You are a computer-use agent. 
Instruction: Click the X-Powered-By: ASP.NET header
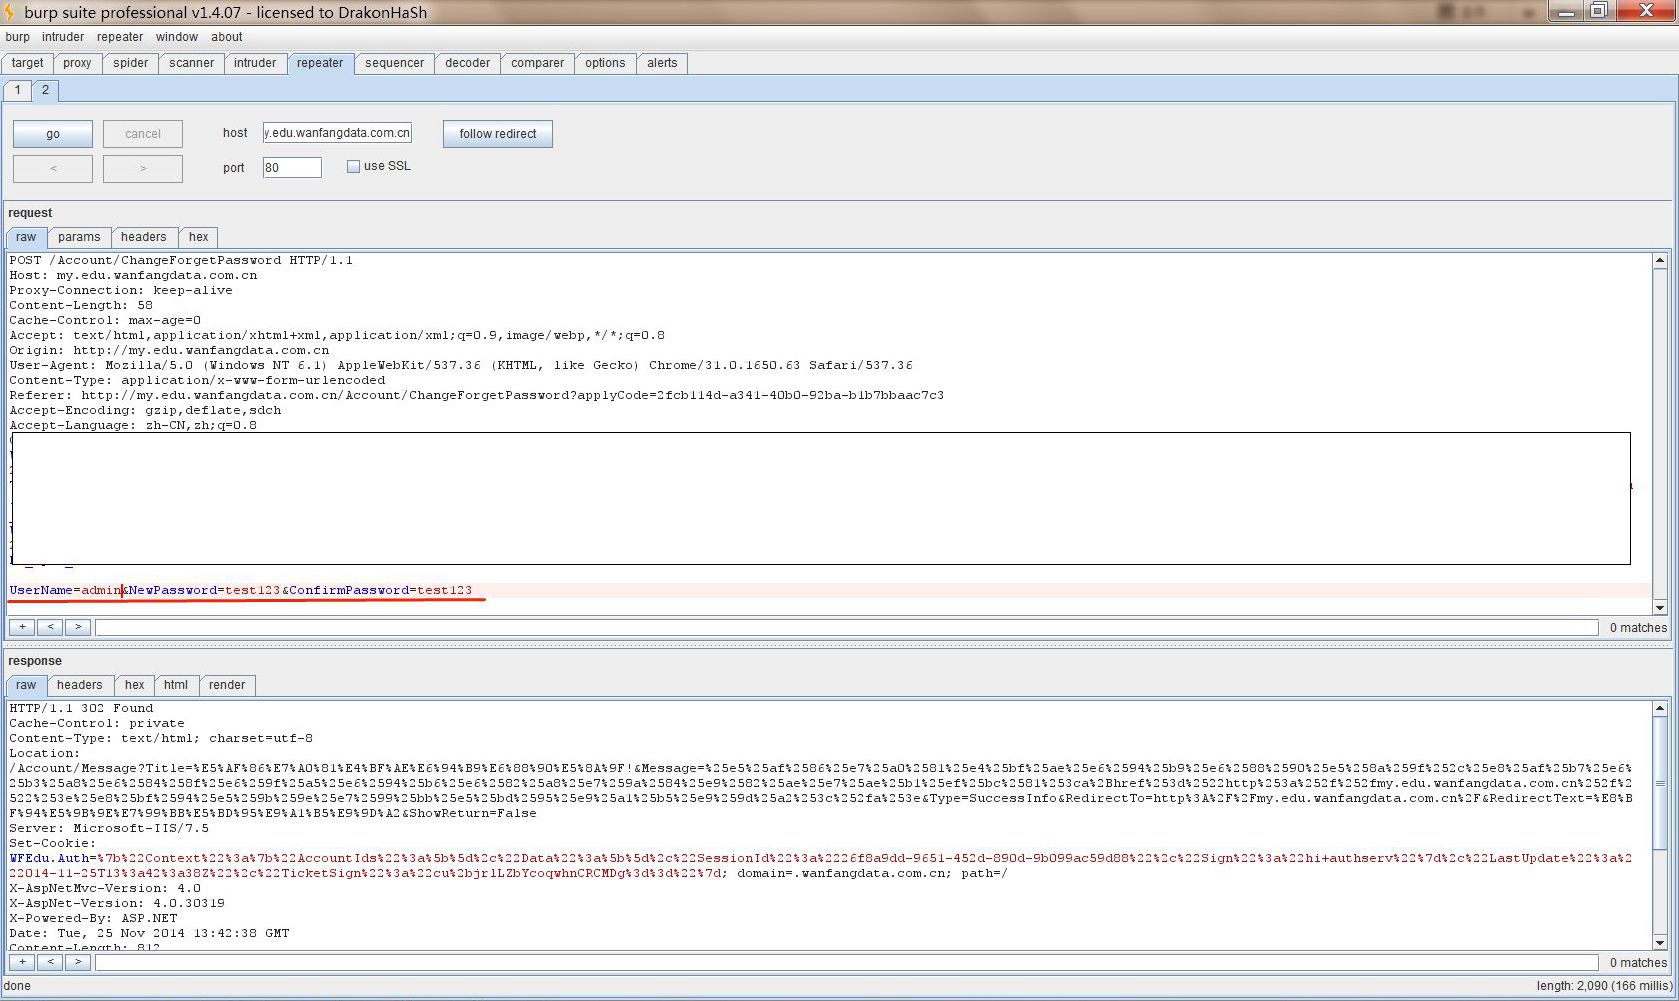(93, 918)
